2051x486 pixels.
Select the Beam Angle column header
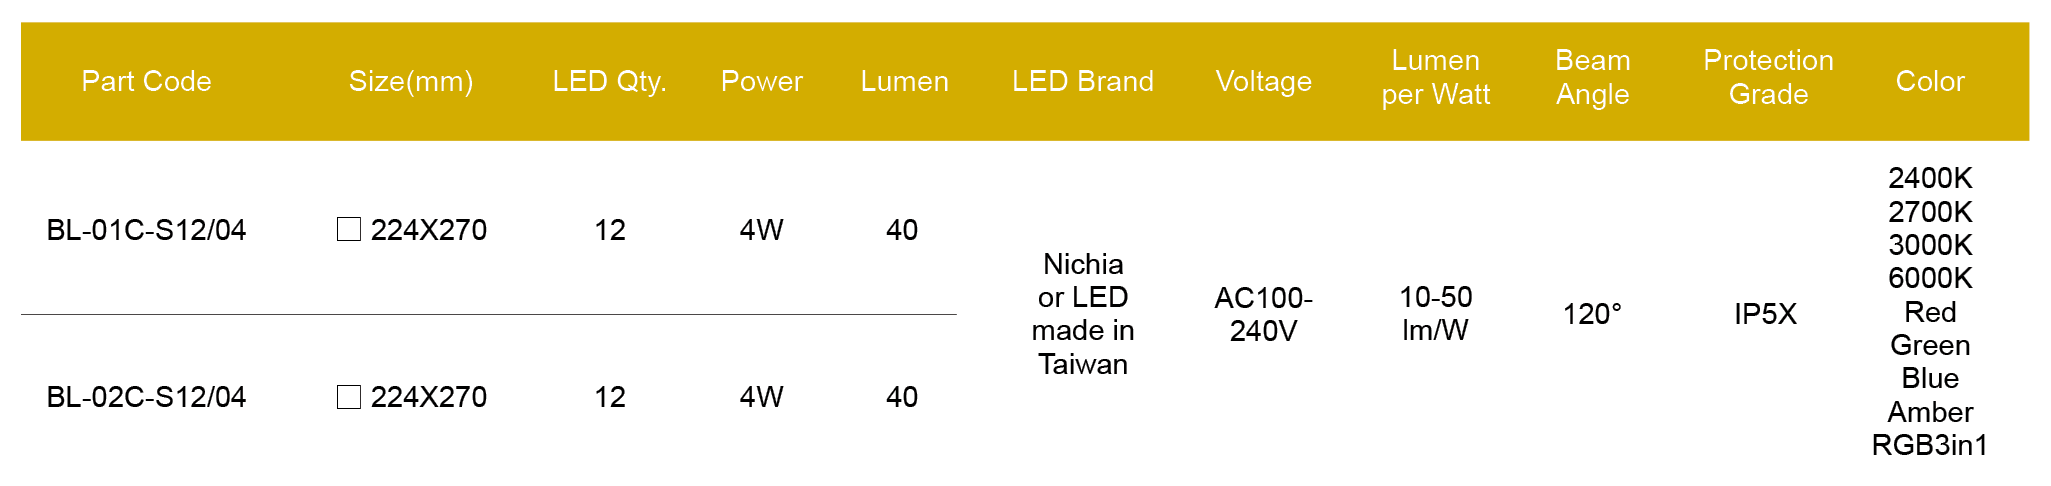[x=1592, y=78]
